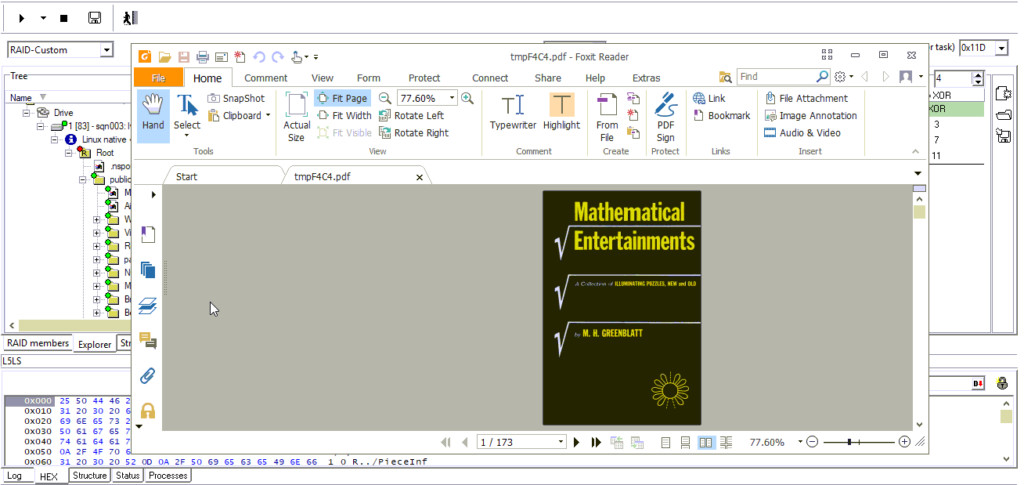Viewport: 1024px width, 485px height.
Task: Toggle Fit Page view mode
Action: click(x=343, y=98)
